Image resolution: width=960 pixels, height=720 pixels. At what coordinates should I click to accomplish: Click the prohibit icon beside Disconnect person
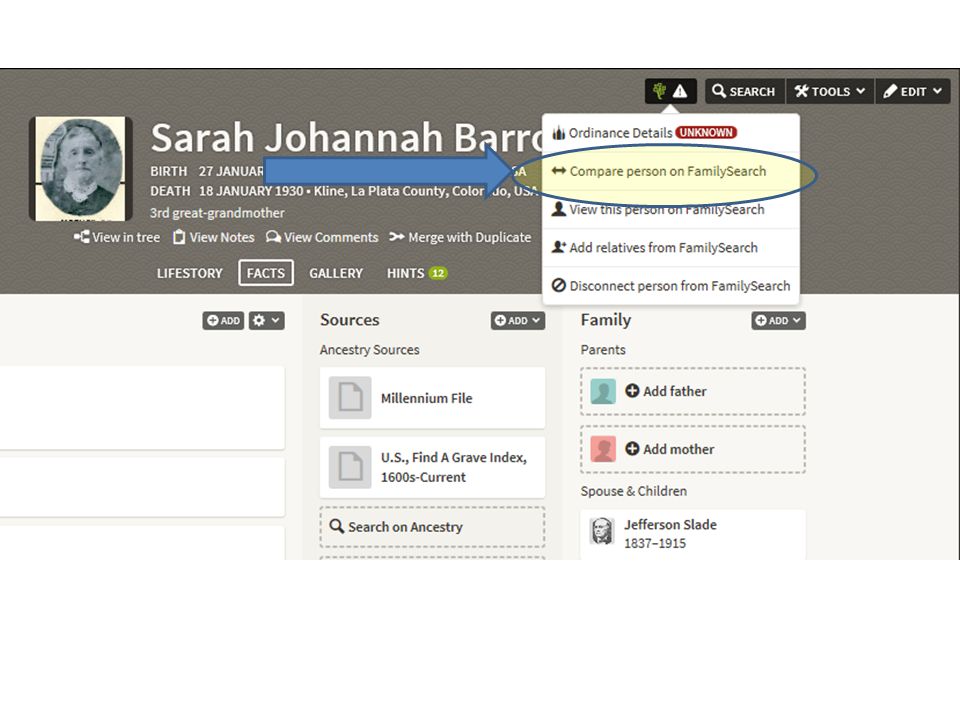tap(558, 285)
